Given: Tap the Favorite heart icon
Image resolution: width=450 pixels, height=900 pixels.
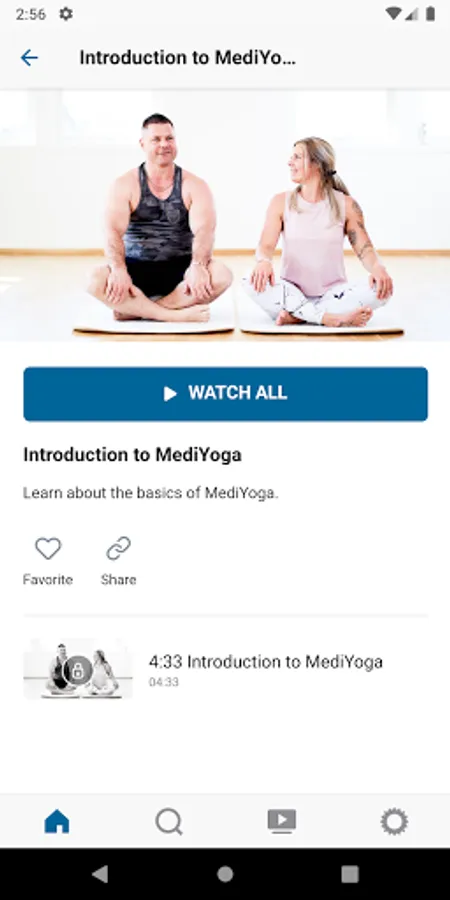Looking at the screenshot, I should tap(48, 549).
